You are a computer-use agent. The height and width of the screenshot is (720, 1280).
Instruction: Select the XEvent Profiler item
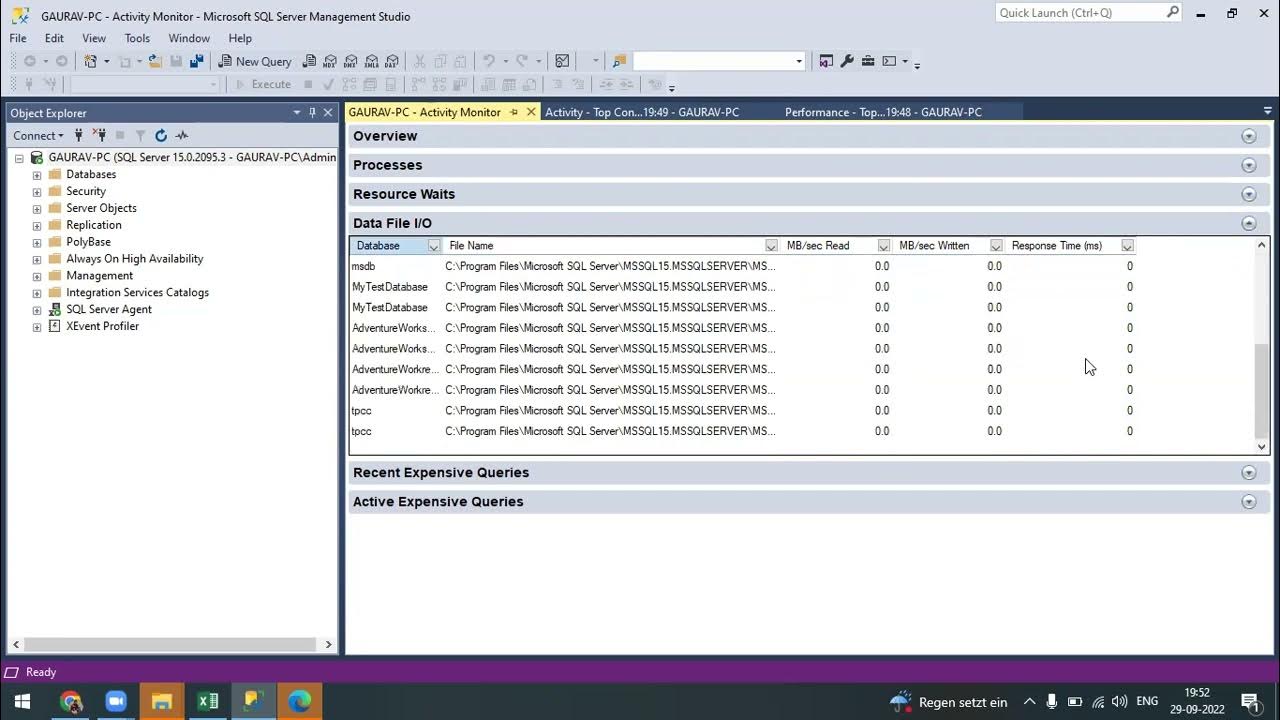(102, 326)
